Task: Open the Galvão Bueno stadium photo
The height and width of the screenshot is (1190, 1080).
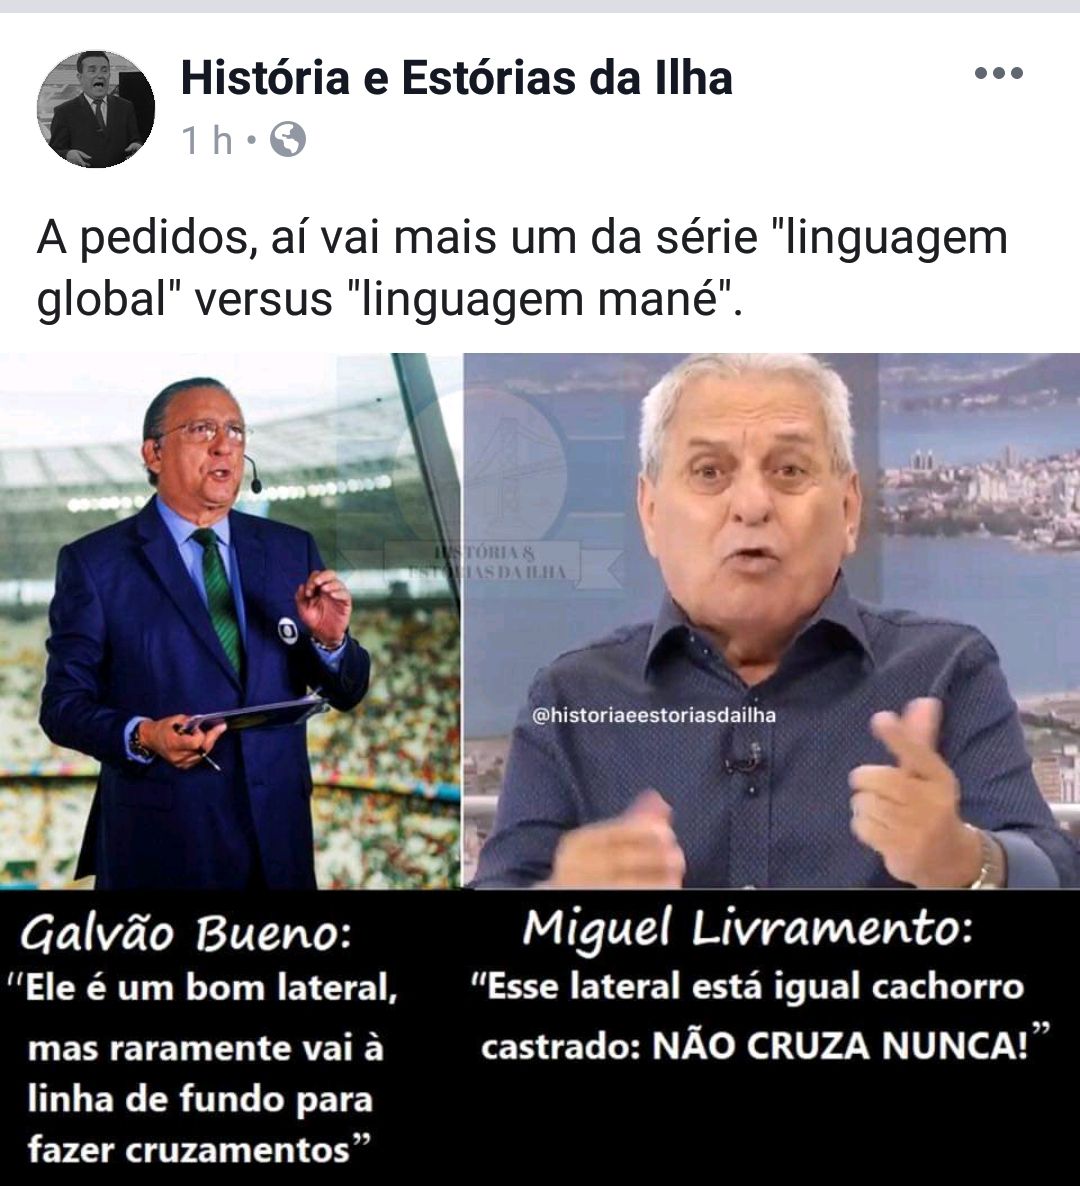Action: [230, 621]
